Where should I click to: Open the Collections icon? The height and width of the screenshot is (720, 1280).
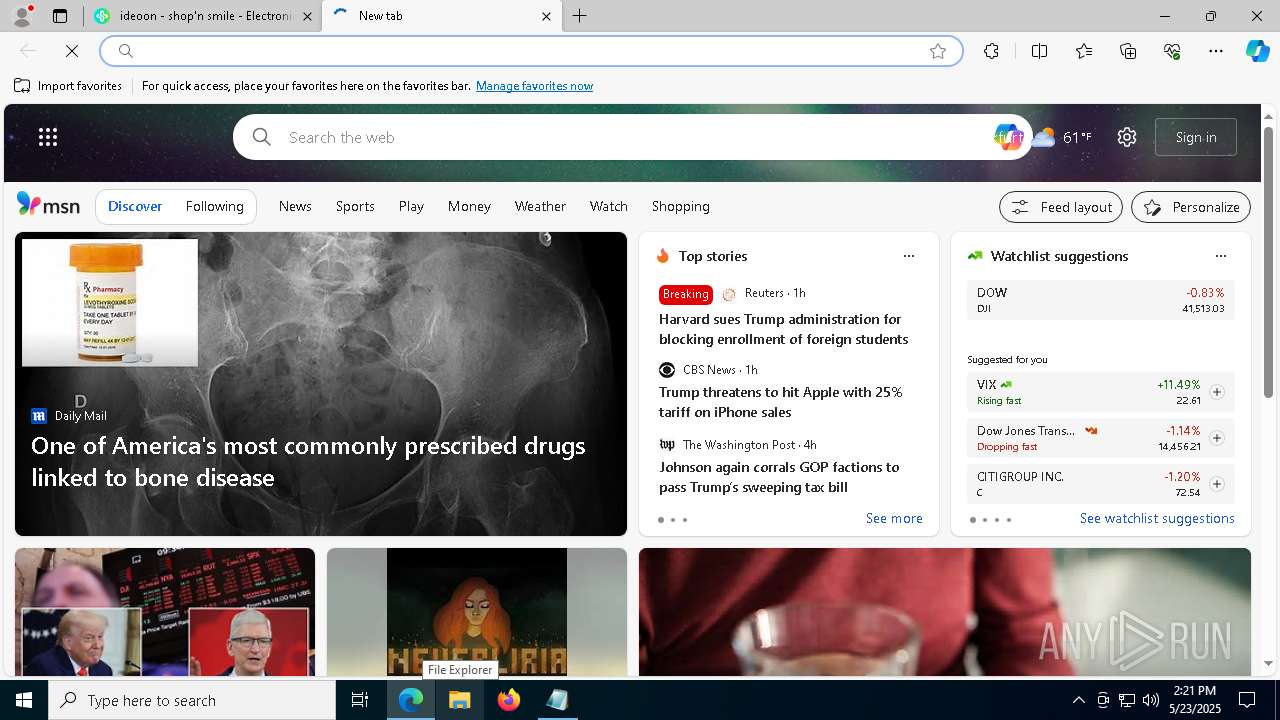coord(1128,51)
